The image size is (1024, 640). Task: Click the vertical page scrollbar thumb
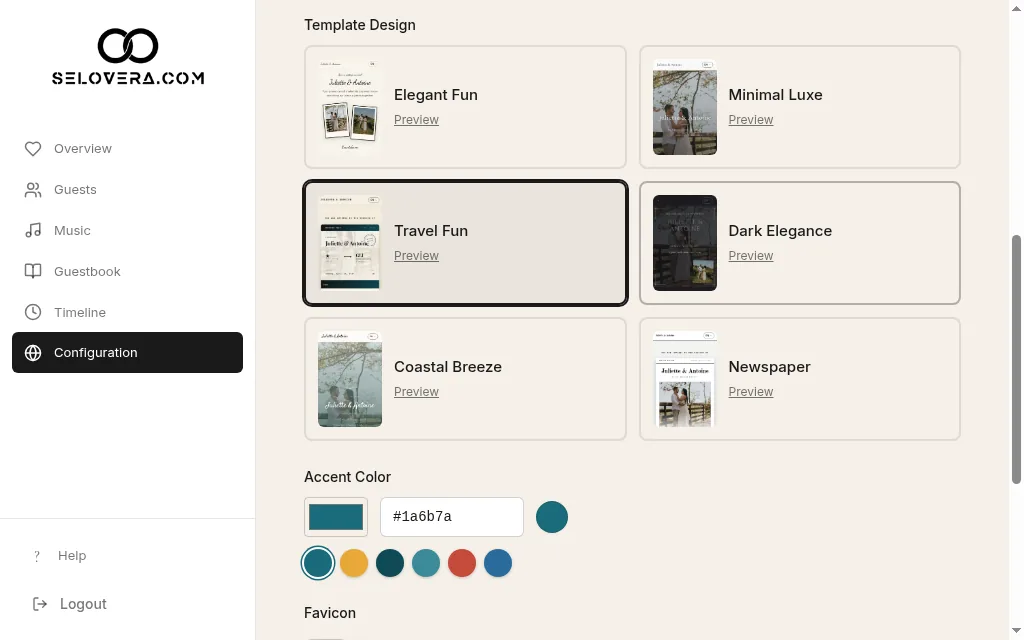pos(1016,360)
